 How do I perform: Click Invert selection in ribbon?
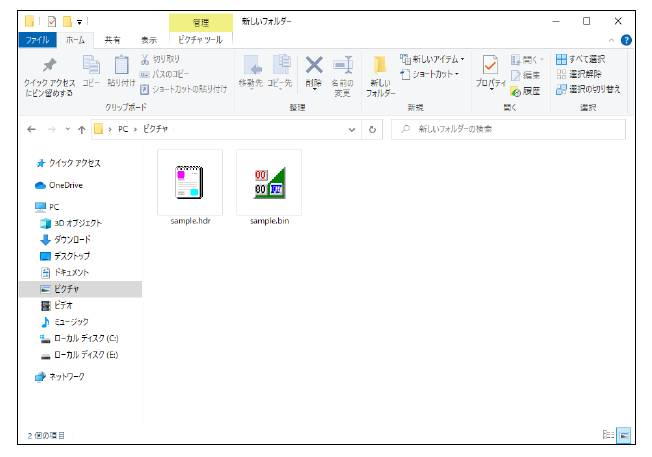coord(588,89)
